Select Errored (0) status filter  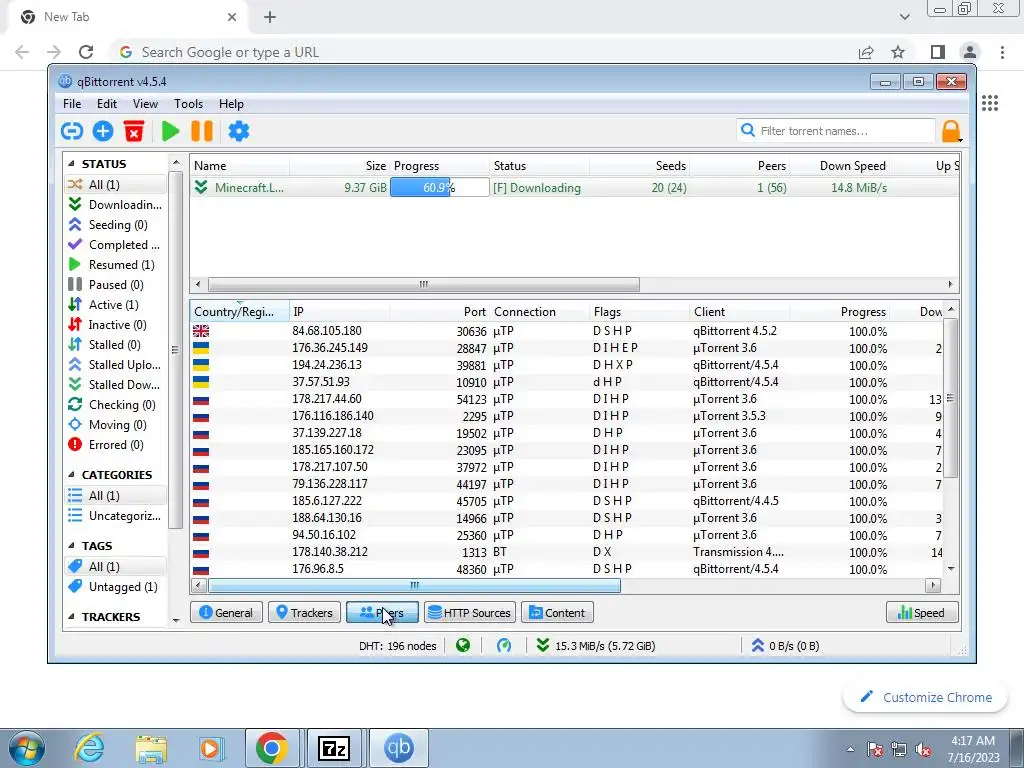[116, 445]
